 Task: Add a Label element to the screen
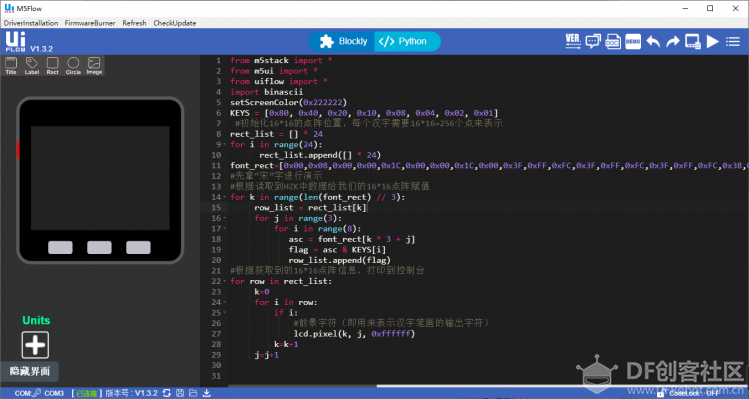click(32, 65)
